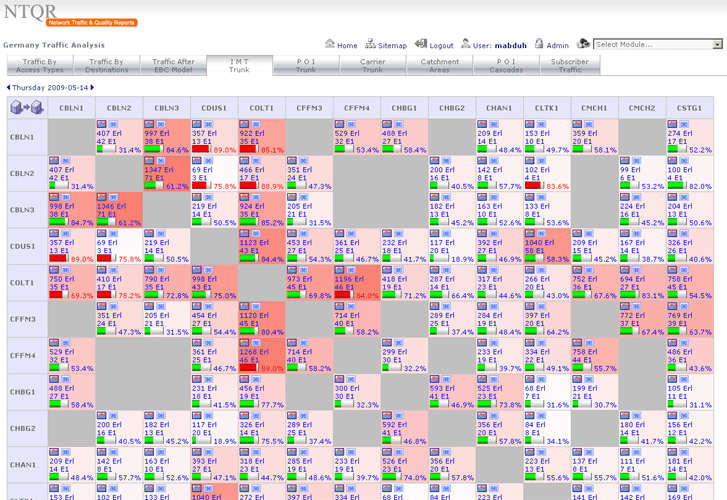Open chart icon in row CBLN3, column CBLN1 cell
The height and width of the screenshot is (500, 727).
click(x=54, y=194)
